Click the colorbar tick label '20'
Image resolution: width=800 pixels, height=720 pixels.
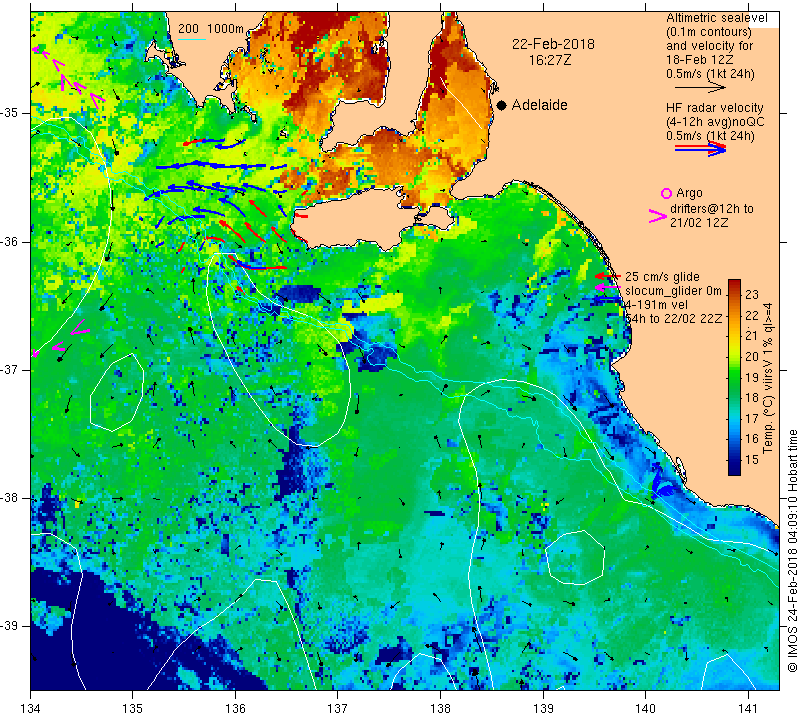click(752, 357)
